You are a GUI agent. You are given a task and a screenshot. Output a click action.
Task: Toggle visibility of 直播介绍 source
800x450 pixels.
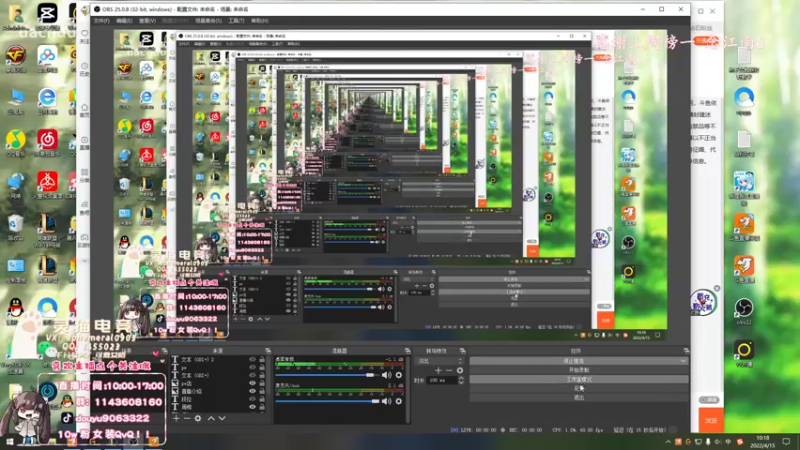pyautogui.click(x=252, y=391)
